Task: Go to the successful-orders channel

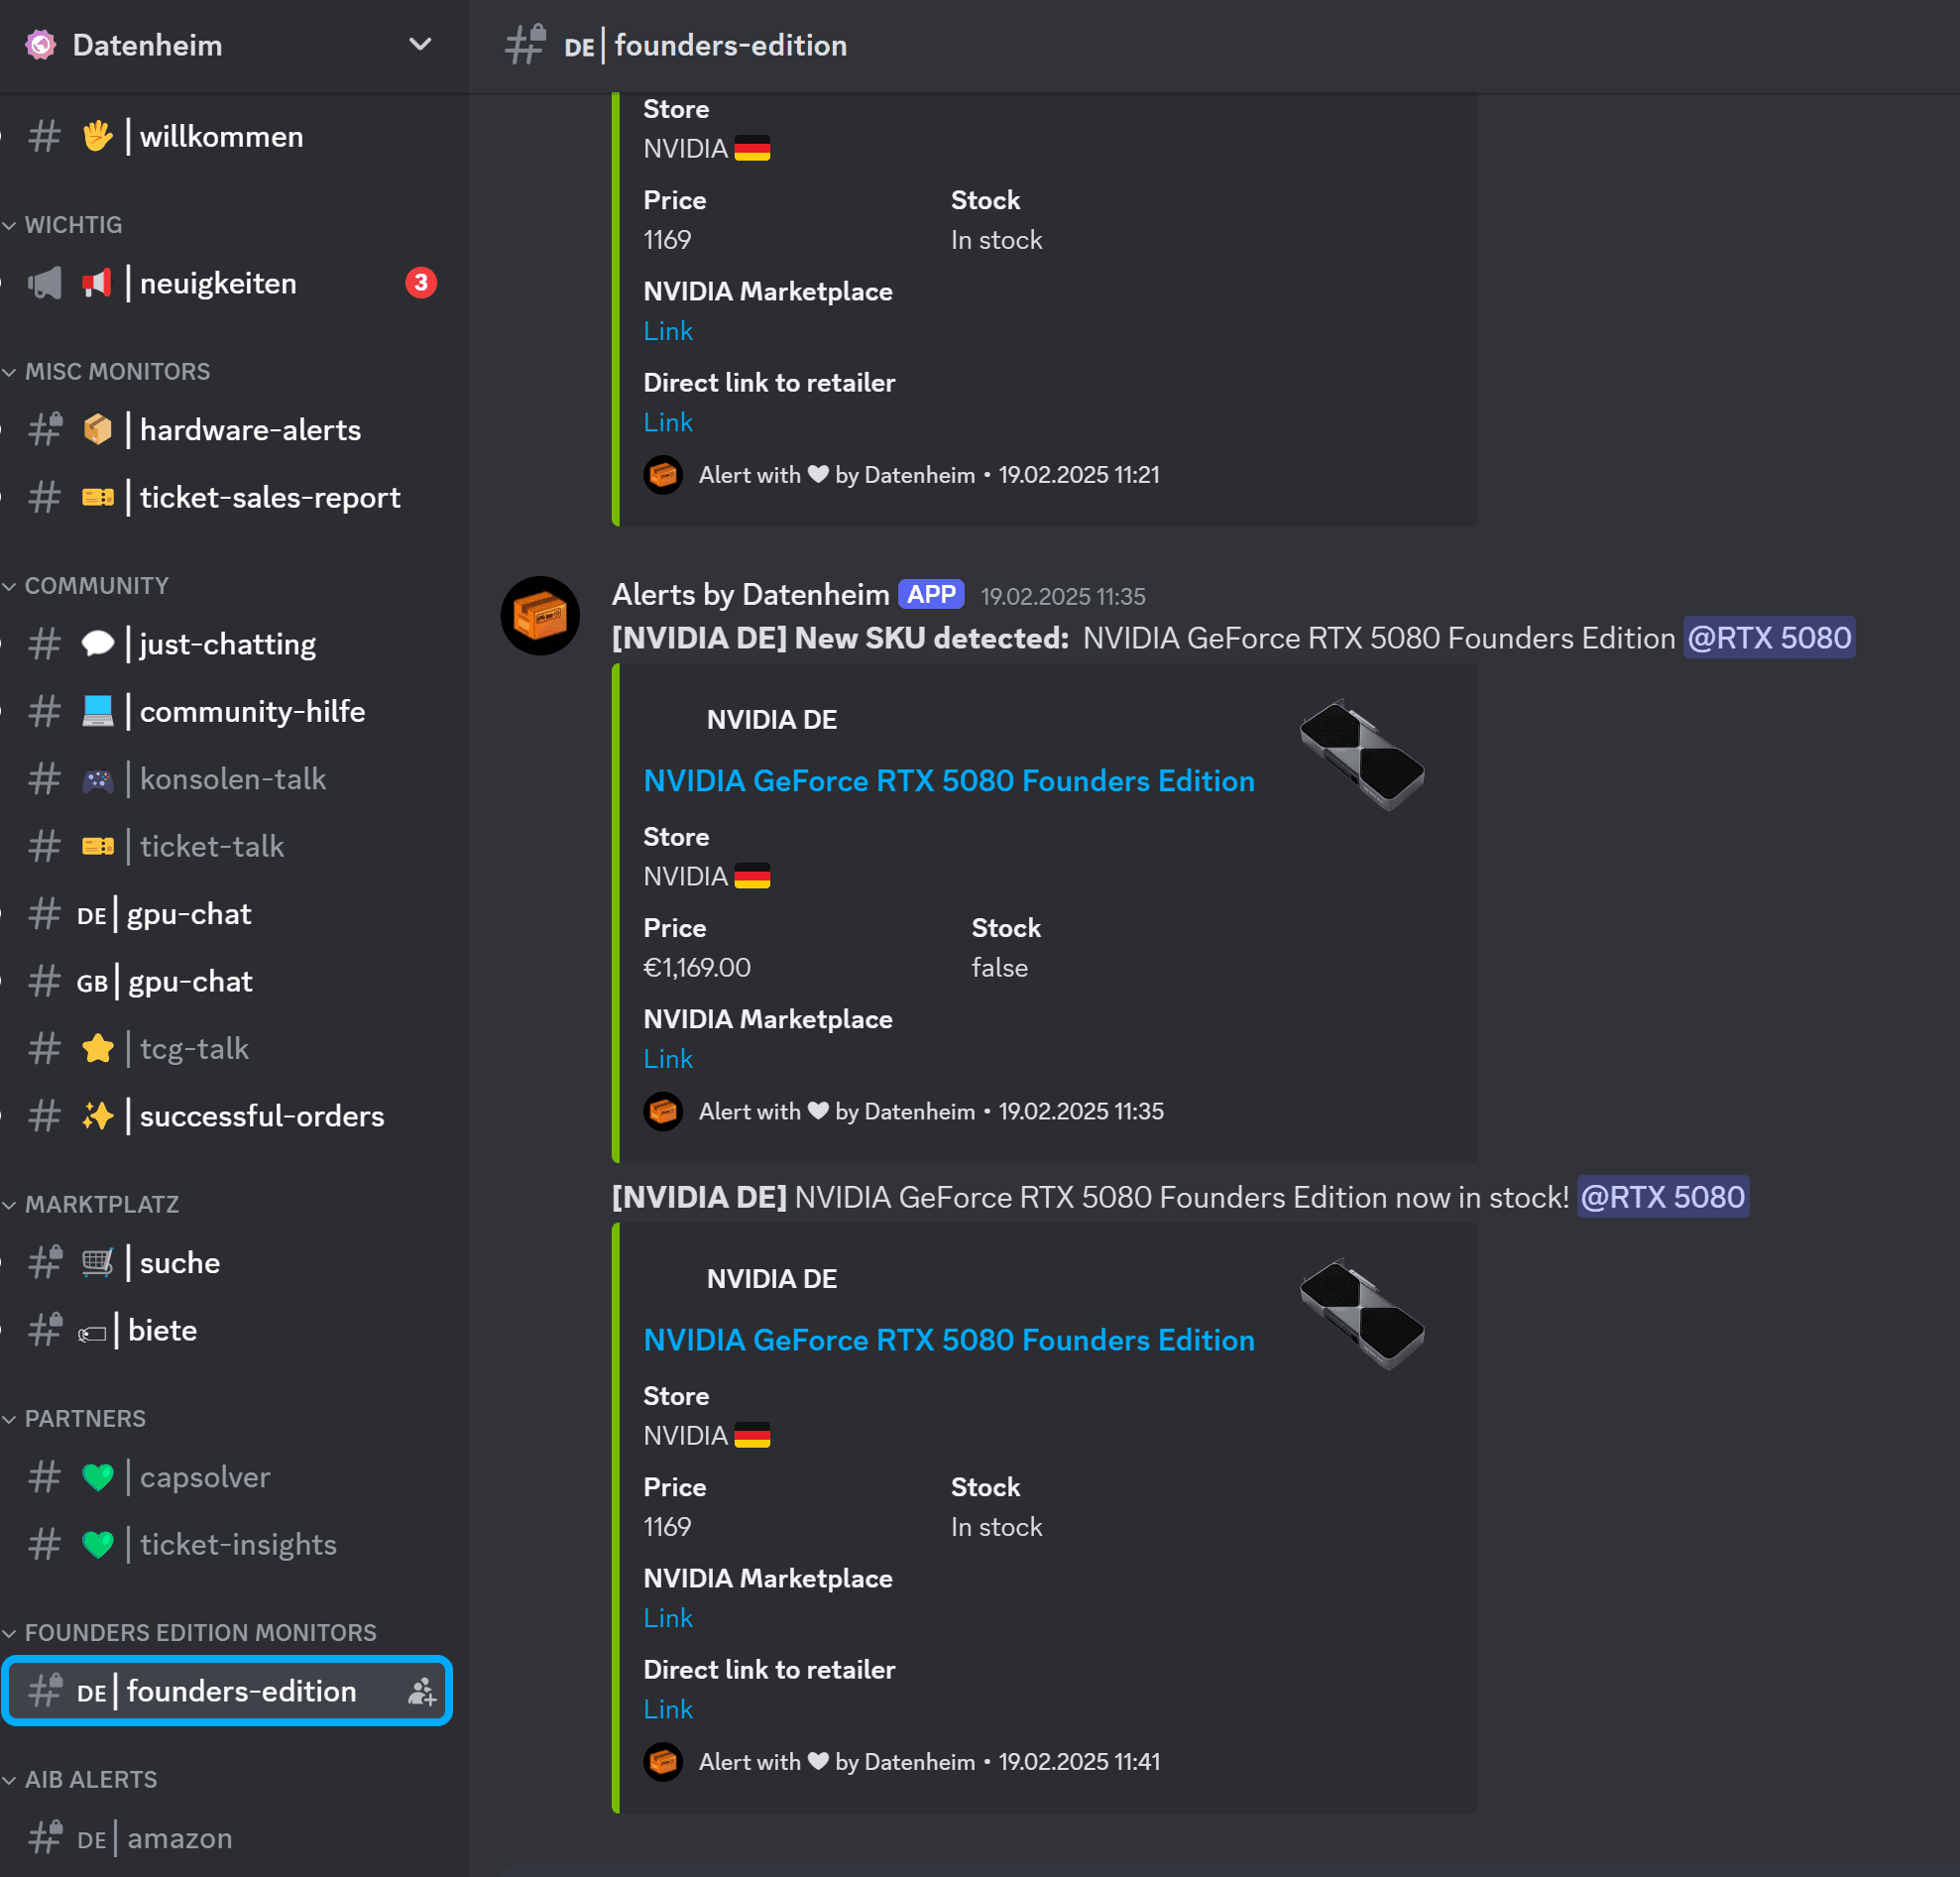Action: 261,1117
